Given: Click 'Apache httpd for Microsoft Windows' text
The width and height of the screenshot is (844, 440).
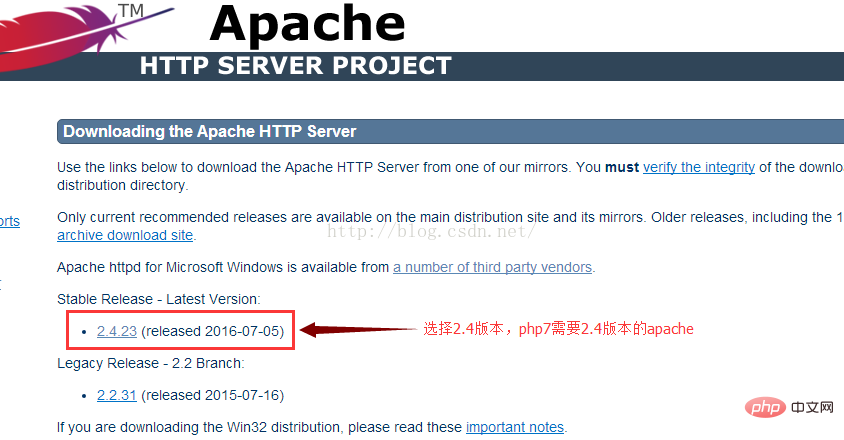Looking at the screenshot, I should point(170,267).
